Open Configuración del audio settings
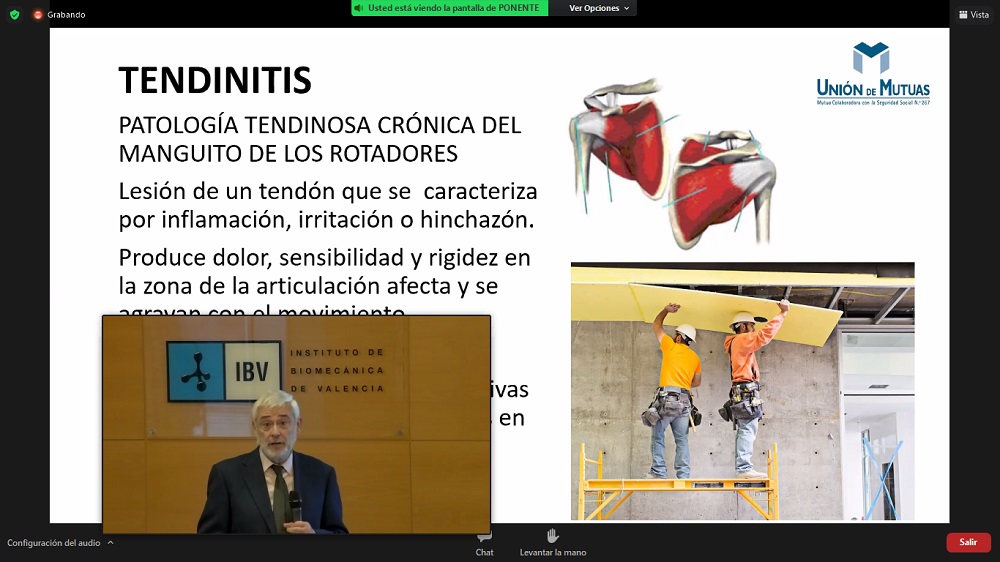Screen dimensions: 1000x562 (x=53, y=542)
